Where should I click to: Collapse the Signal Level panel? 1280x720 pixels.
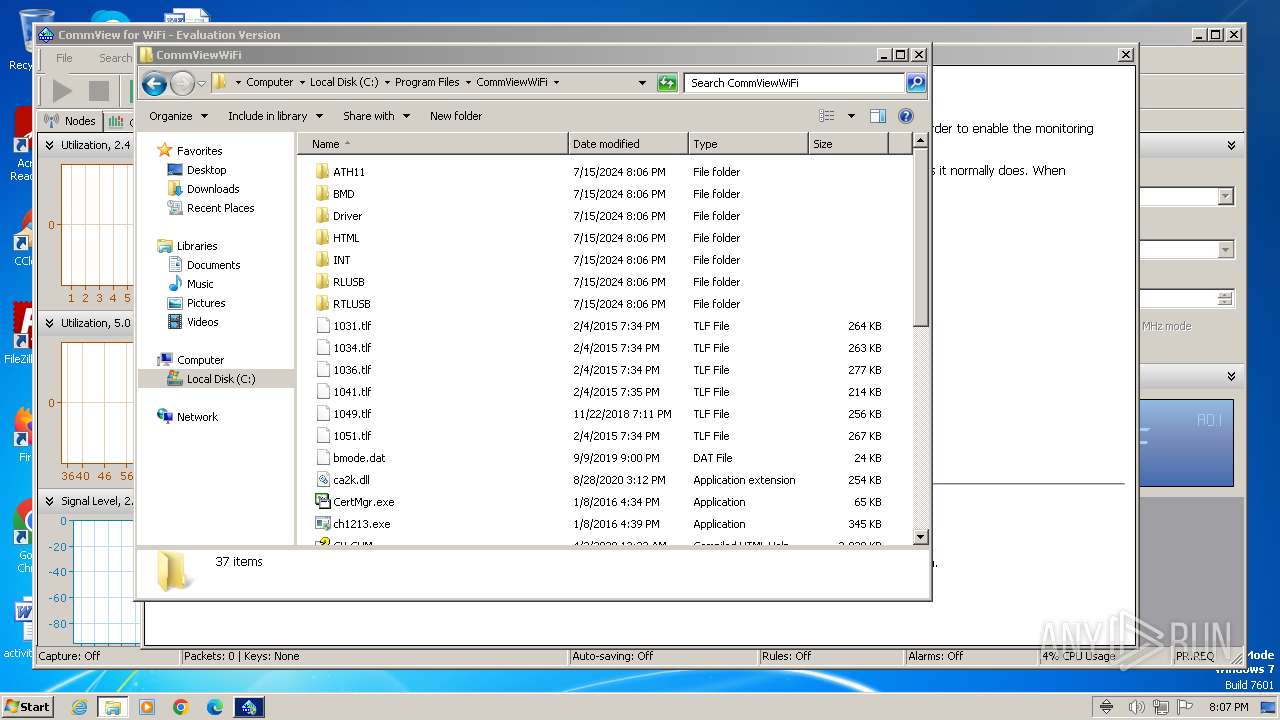pos(48,501)
